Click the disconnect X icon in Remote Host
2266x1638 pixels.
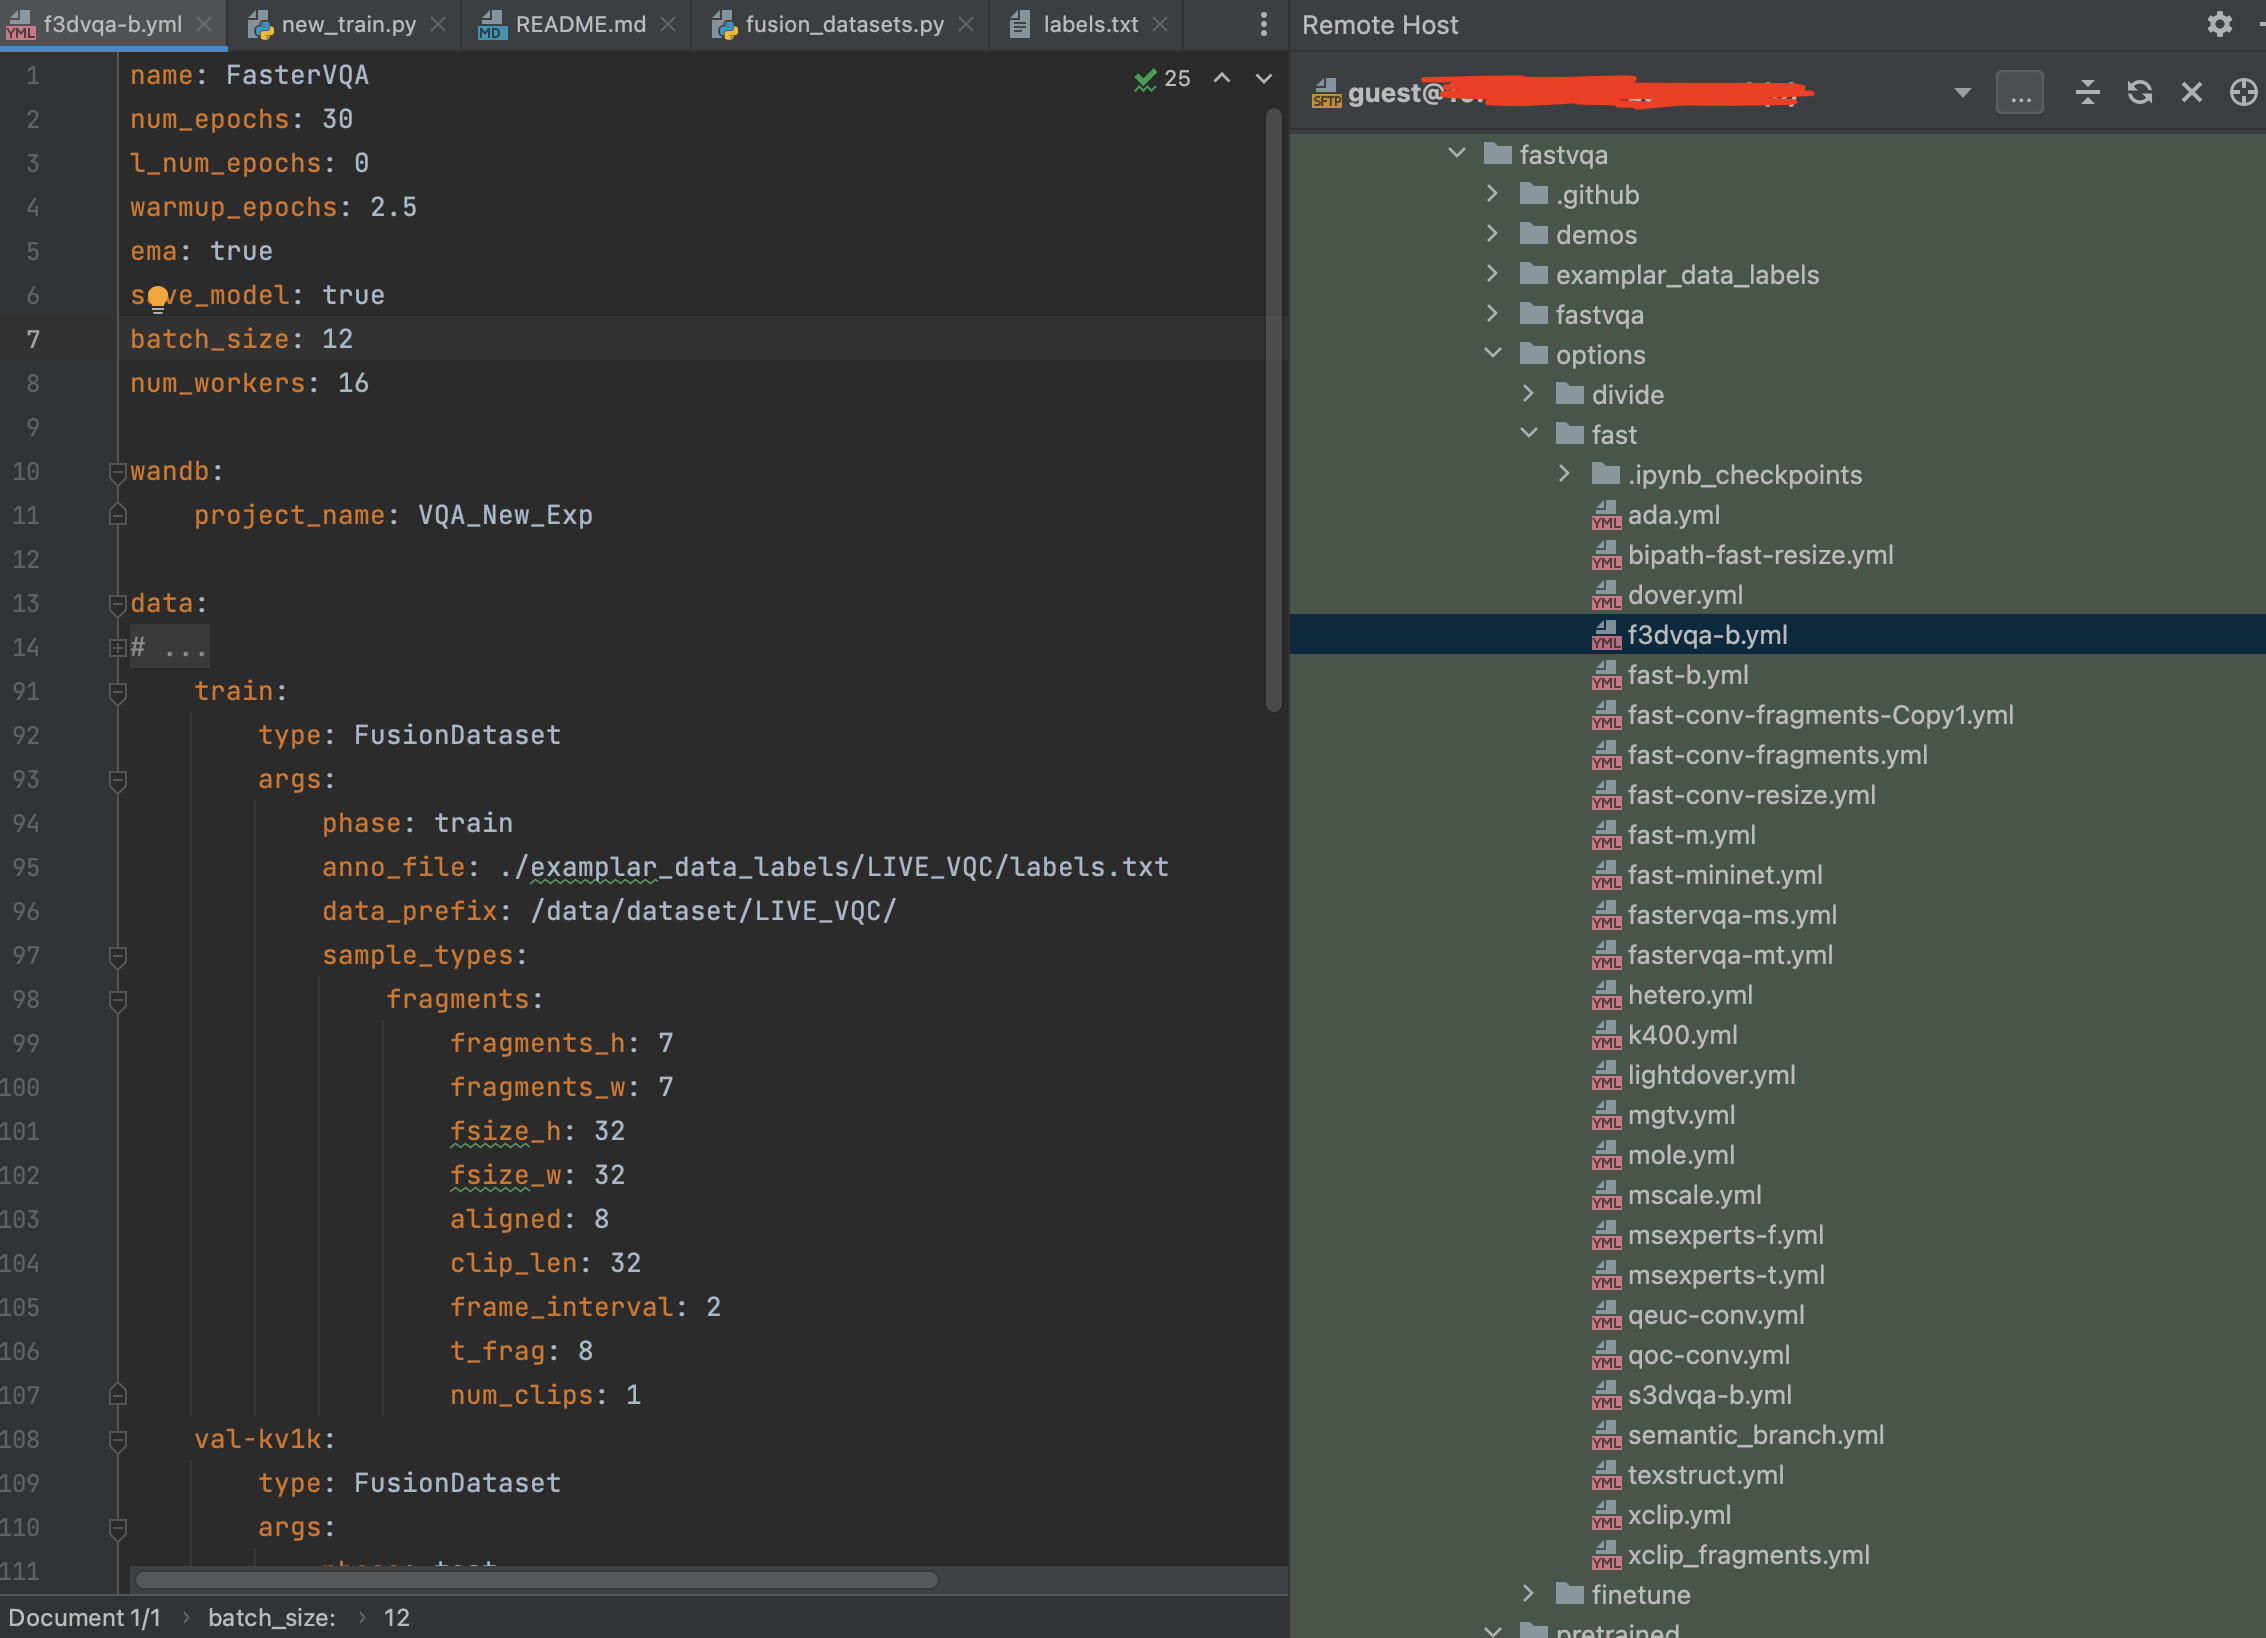coord(2191,93)
